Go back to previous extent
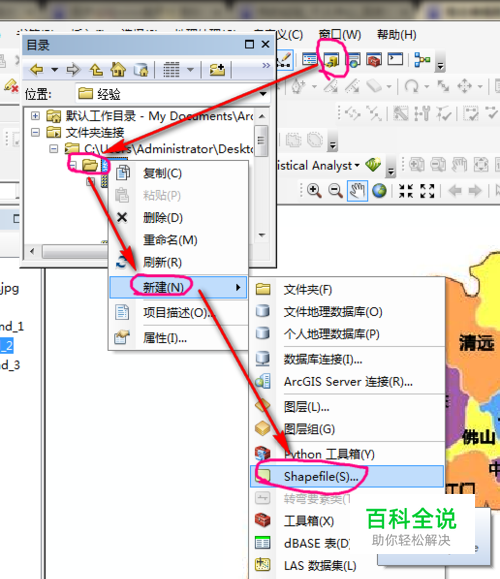Screen dimensions: 500x579 pos(455,191)
